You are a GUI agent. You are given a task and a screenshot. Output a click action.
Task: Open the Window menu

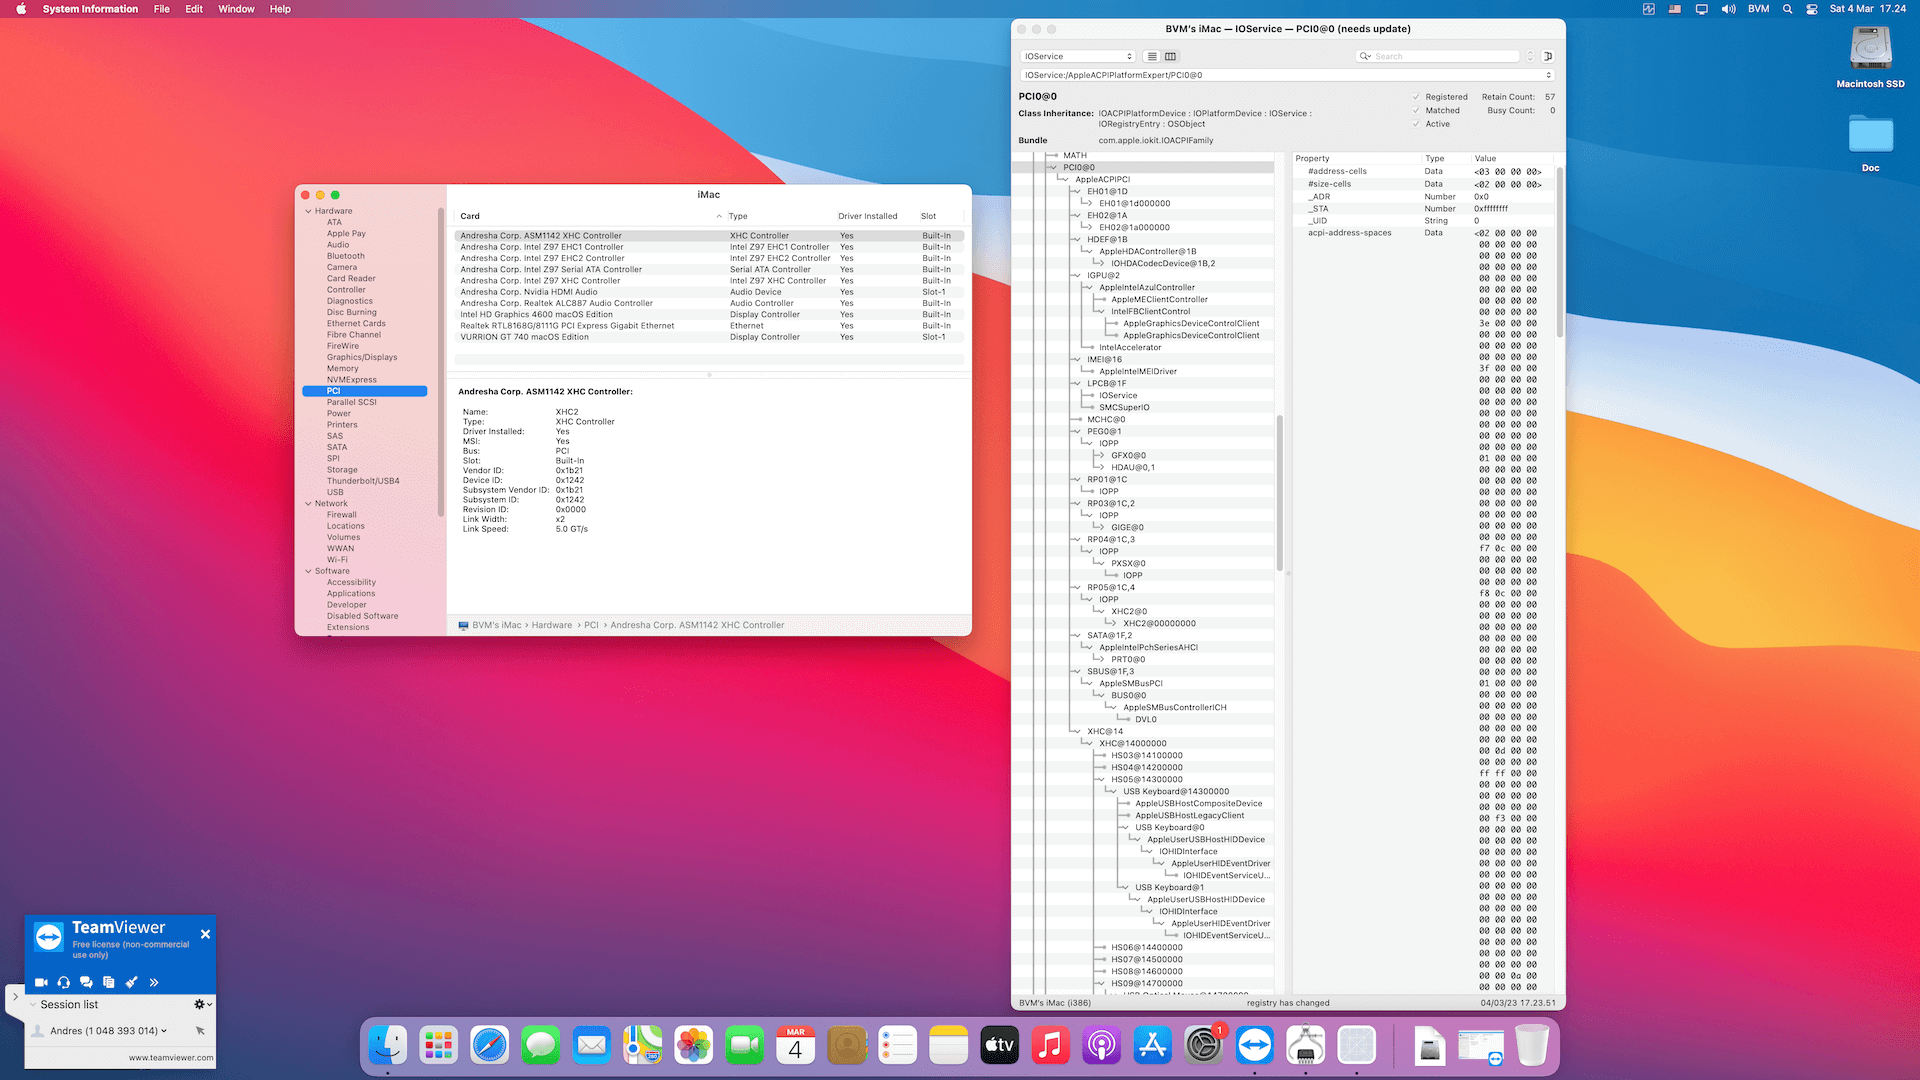[236, 9]
